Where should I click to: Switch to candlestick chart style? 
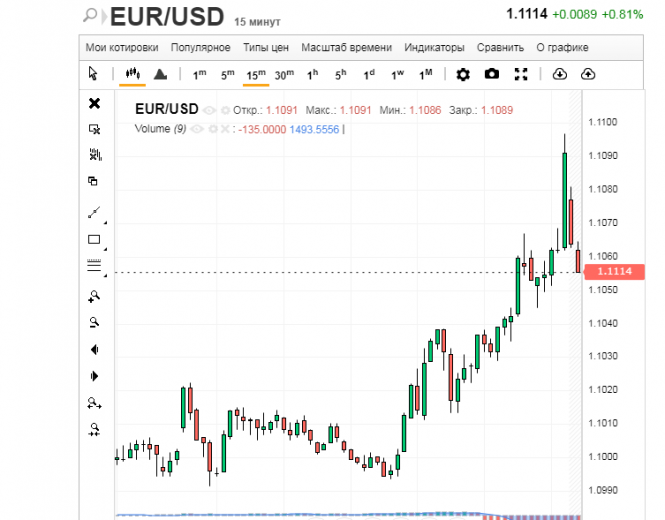pos(132,74)
